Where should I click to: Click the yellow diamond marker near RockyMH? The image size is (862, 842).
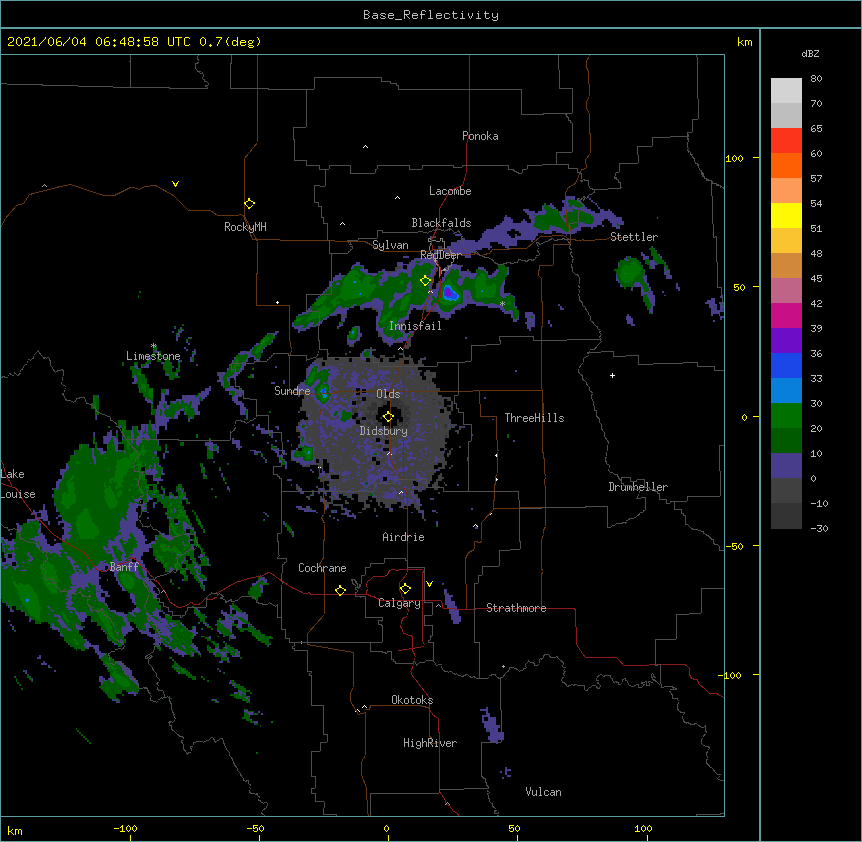pos(250,204)
